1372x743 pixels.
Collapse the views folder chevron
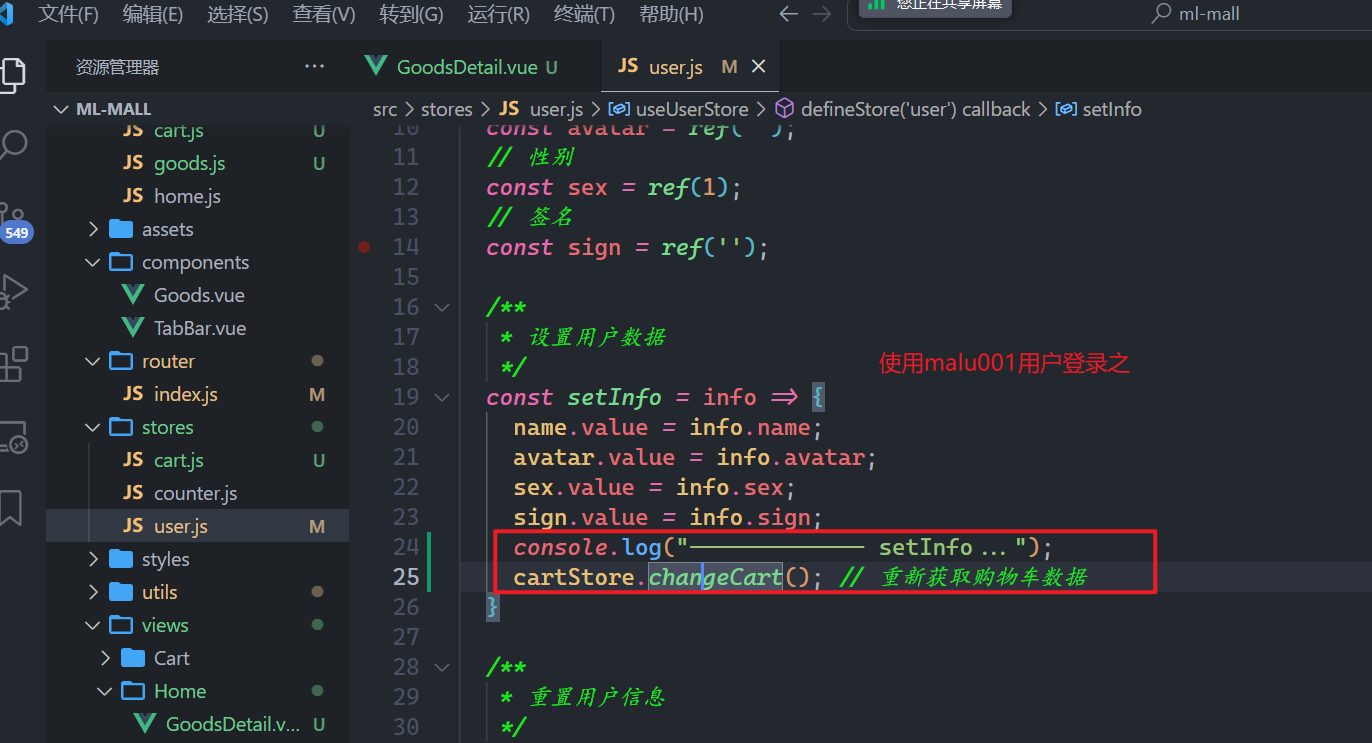tap(93, 625)
